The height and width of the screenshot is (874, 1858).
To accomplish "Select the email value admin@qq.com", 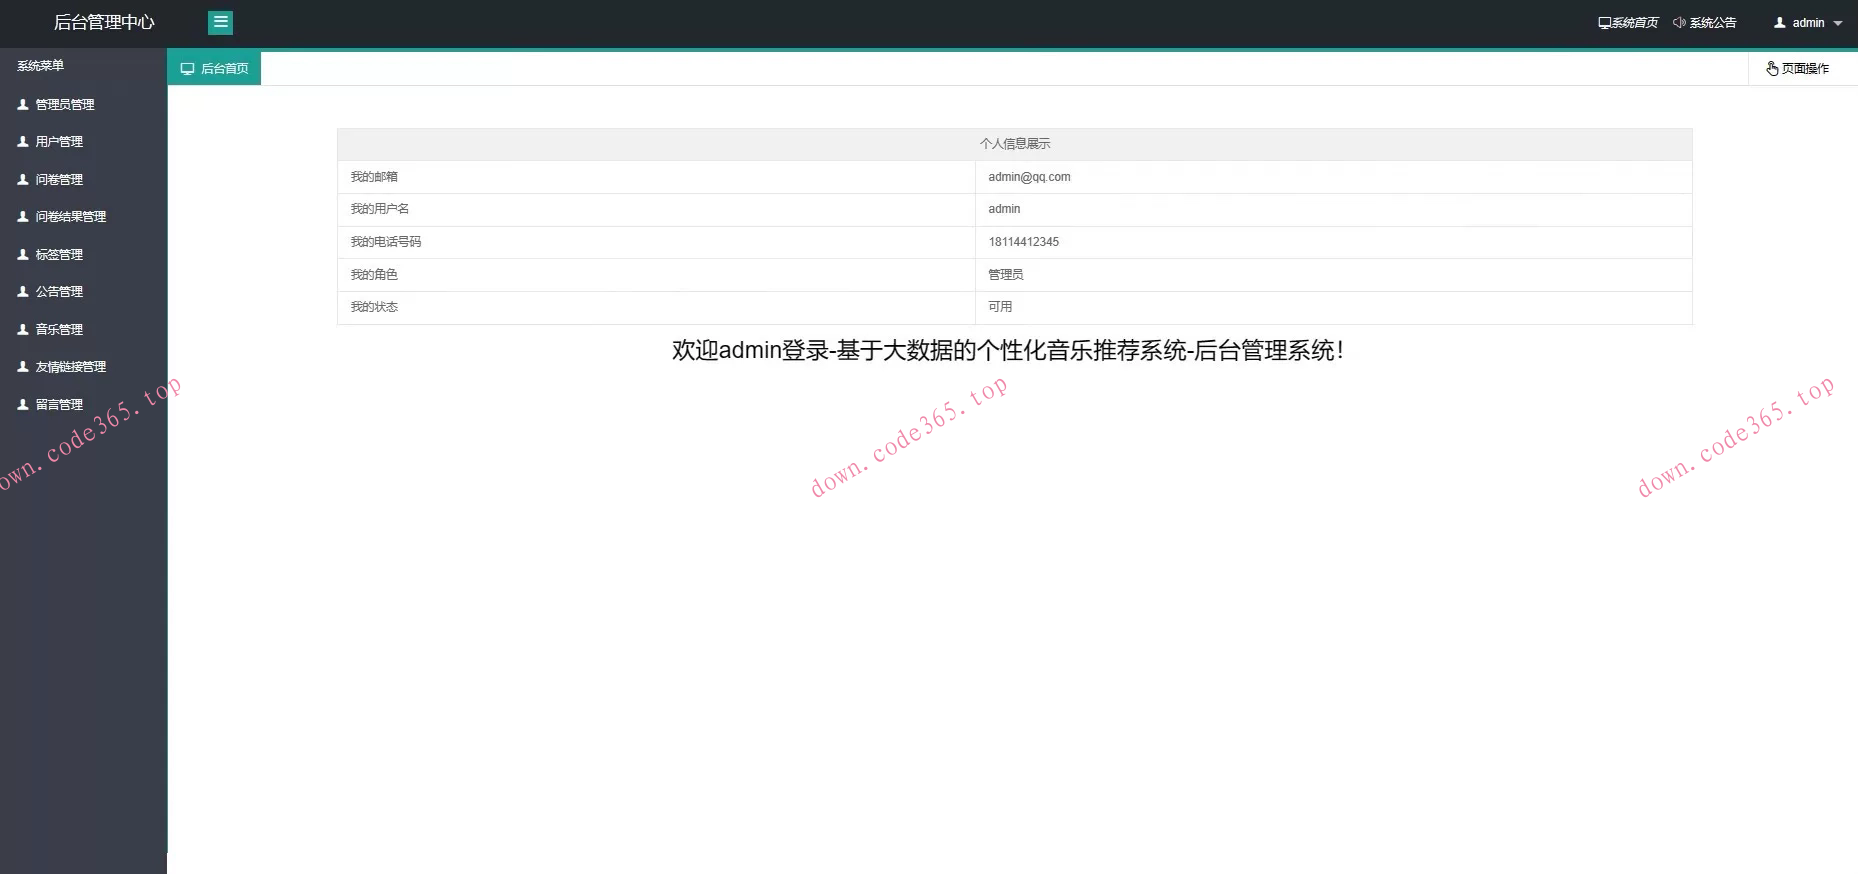I will 1029,177.
